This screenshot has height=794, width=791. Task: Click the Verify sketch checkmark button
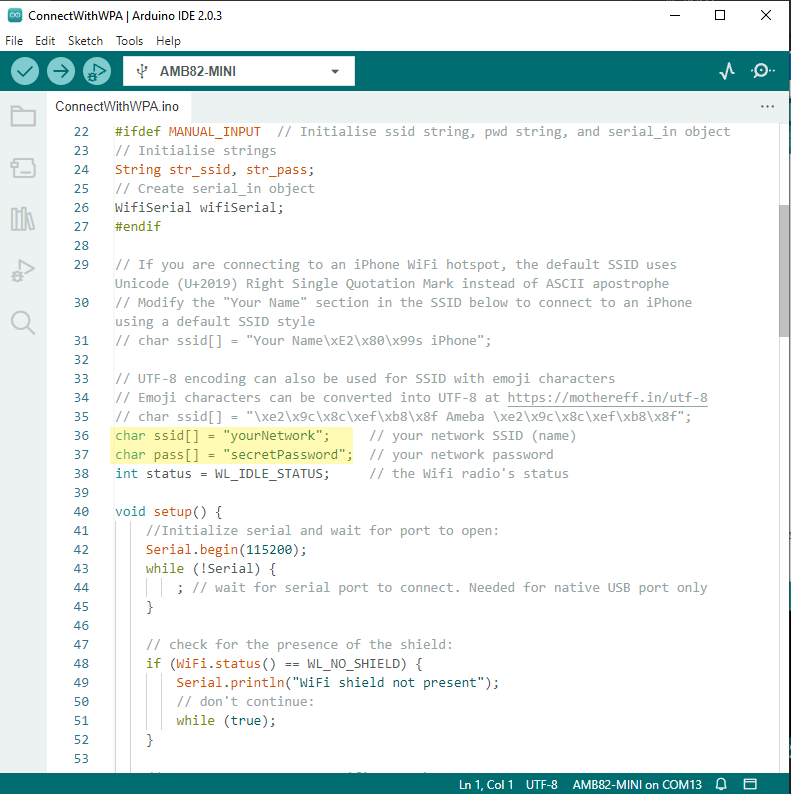coord(25,71)
